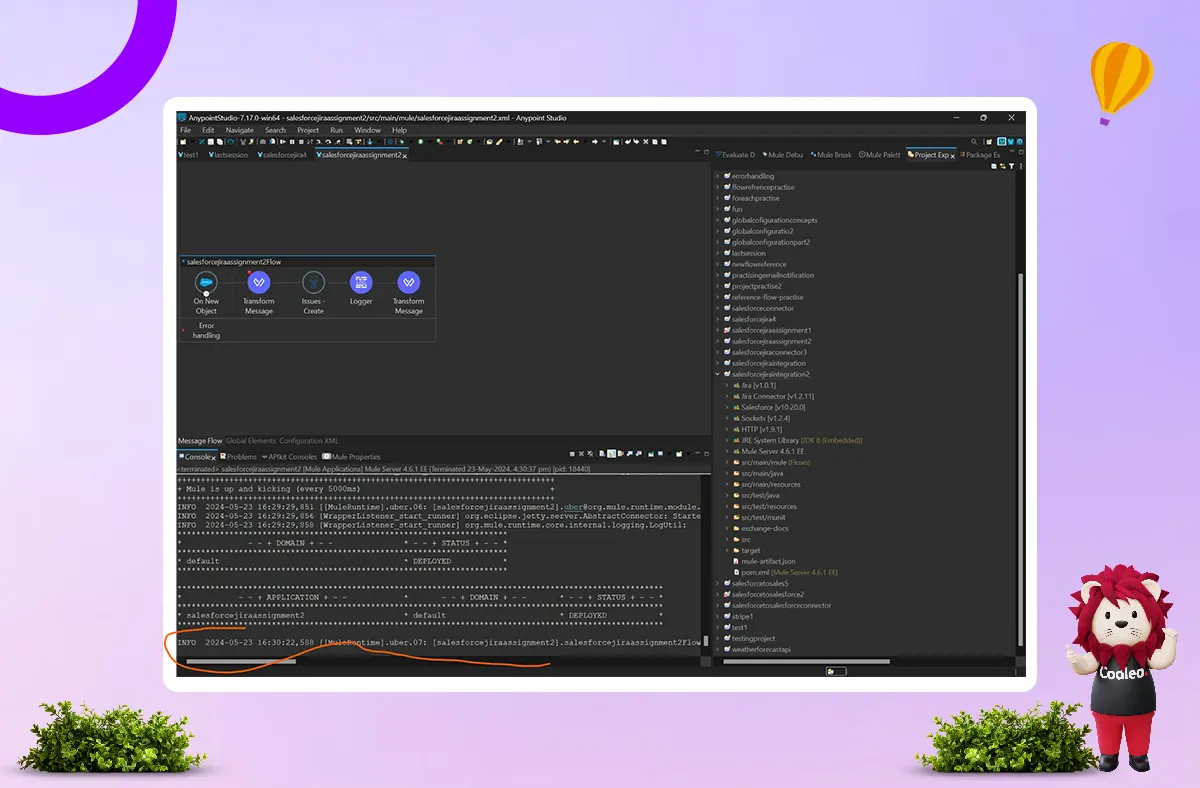The image size is (1200, 788).
Task: Select the Mule Server 4.6.1 EE entry
Action: coord(773,451)
